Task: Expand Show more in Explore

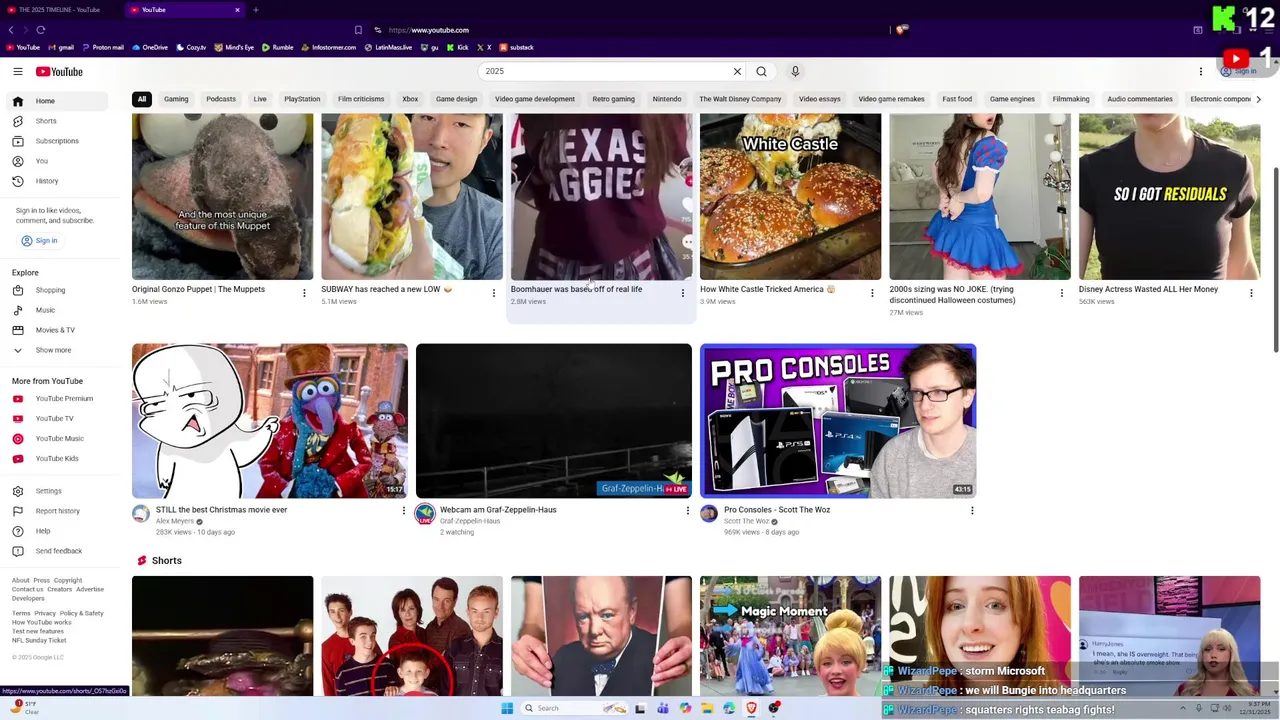Action: coord(58,350)
